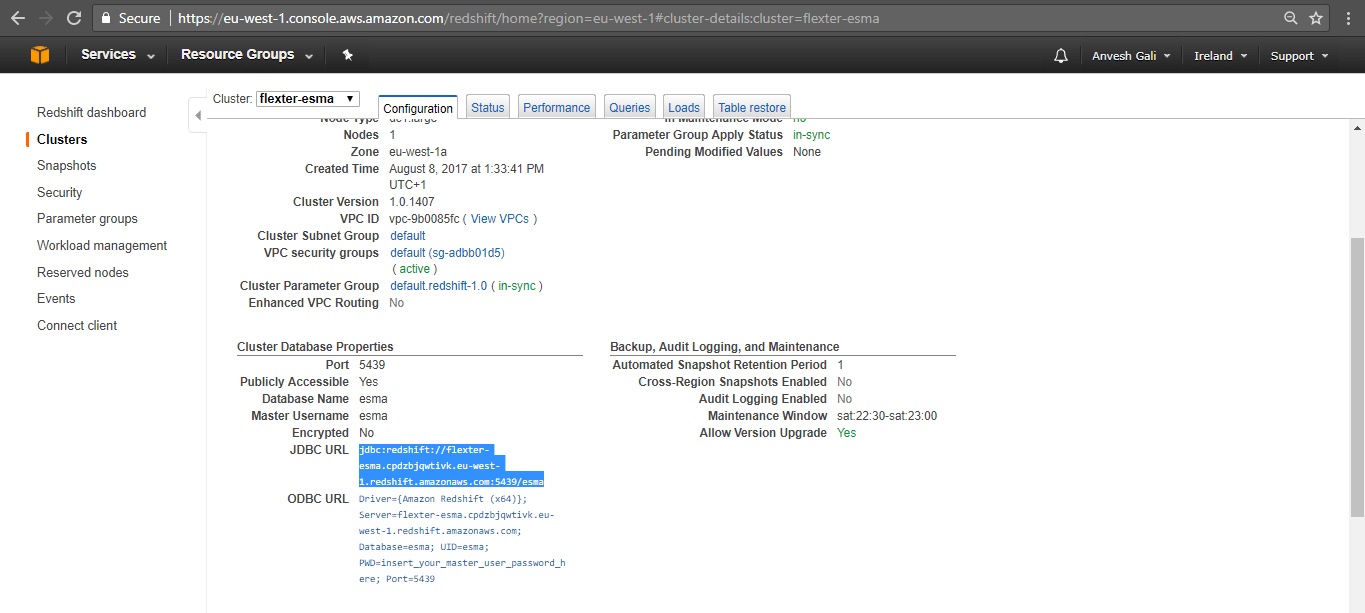Click the Automated Snapshot Retention Period value 1

click(x=841, y=365)
